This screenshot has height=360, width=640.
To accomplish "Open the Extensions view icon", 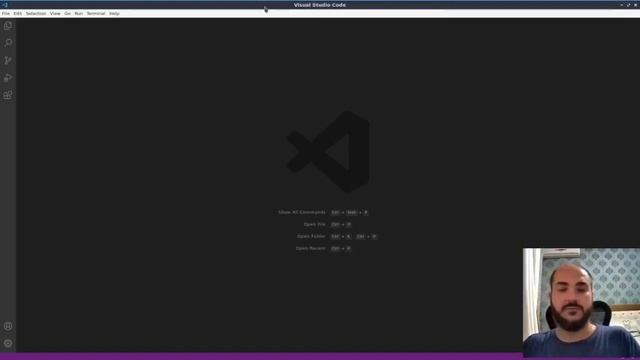I will pos(8,95).
